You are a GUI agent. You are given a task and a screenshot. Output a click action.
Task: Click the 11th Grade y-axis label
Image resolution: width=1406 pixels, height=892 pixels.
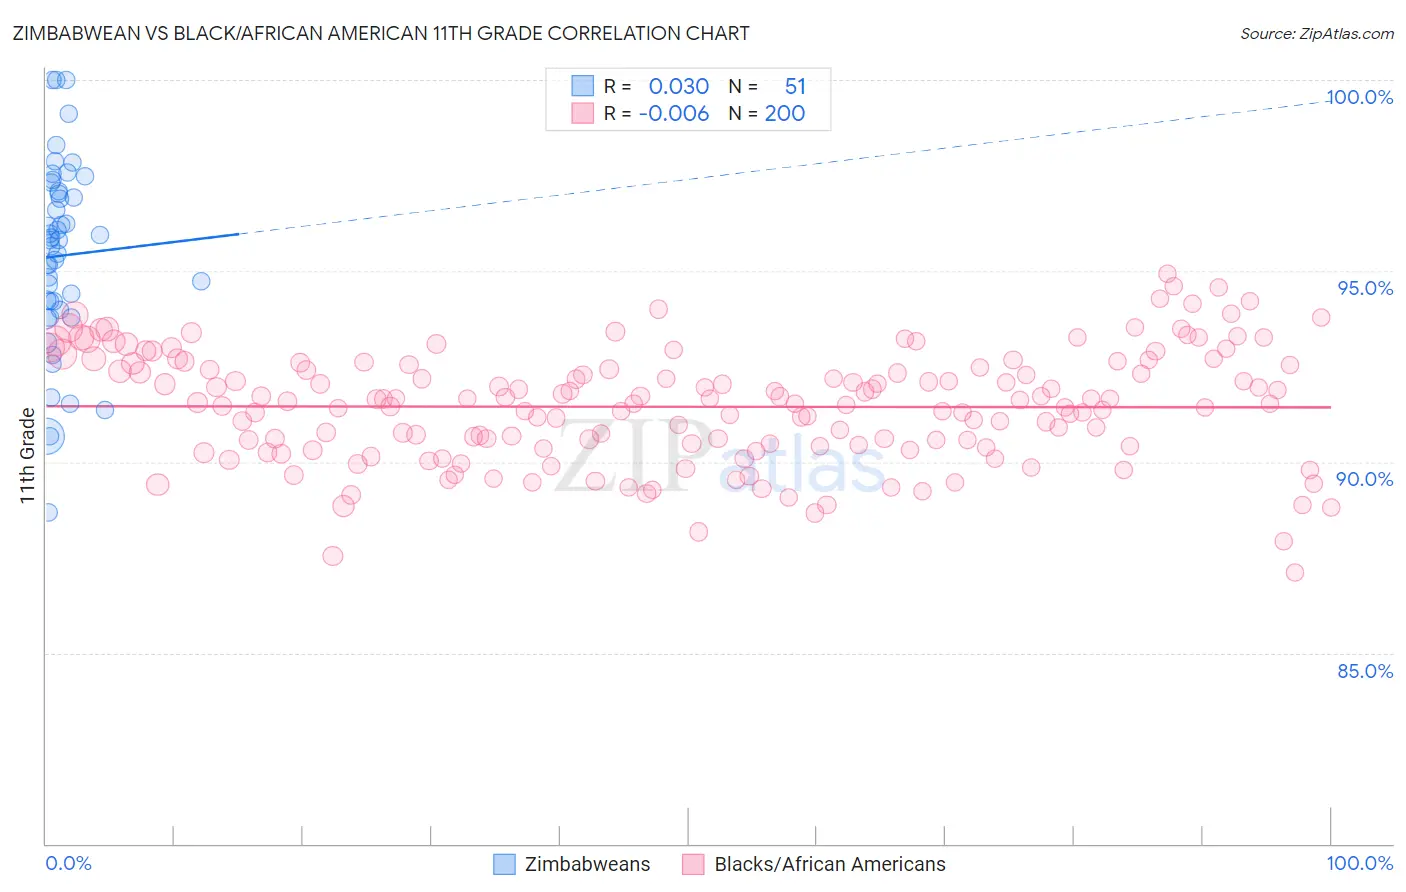[x=27, y=455]
